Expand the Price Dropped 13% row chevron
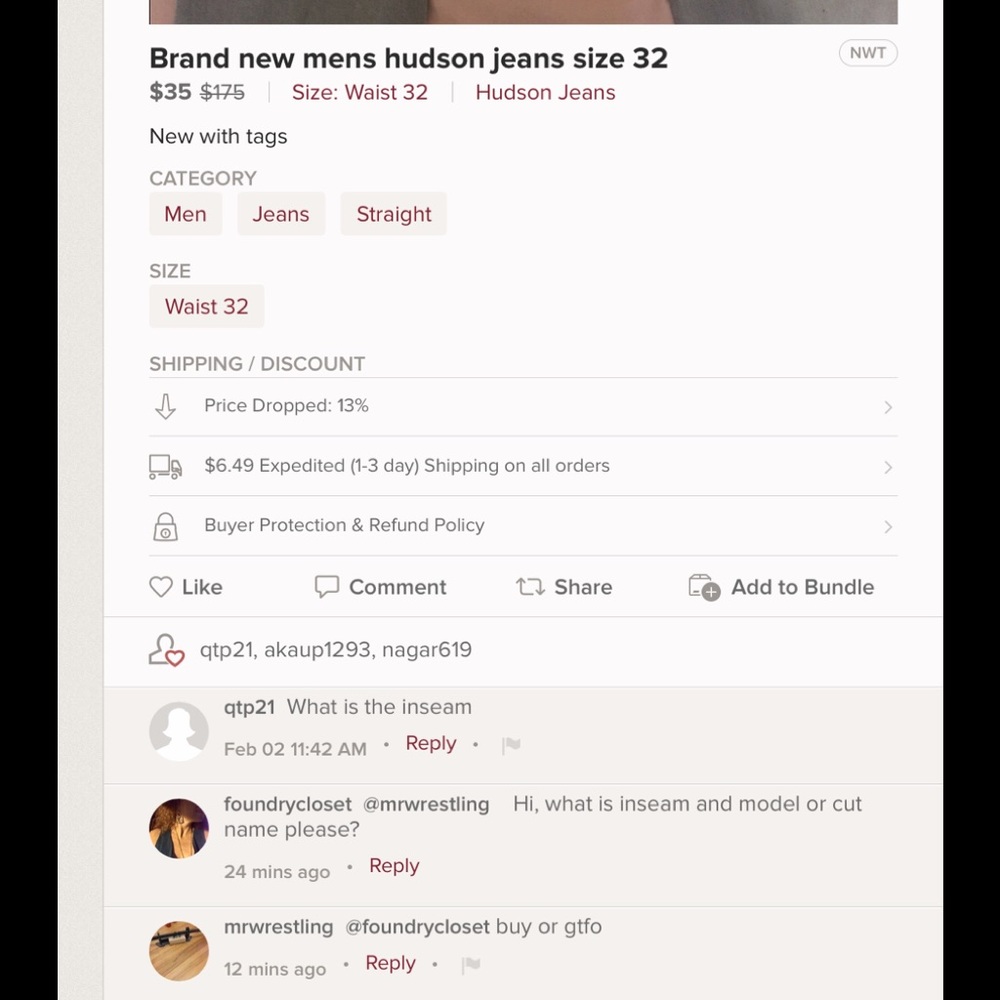The image size is (1000, 1000). point(888,407)
